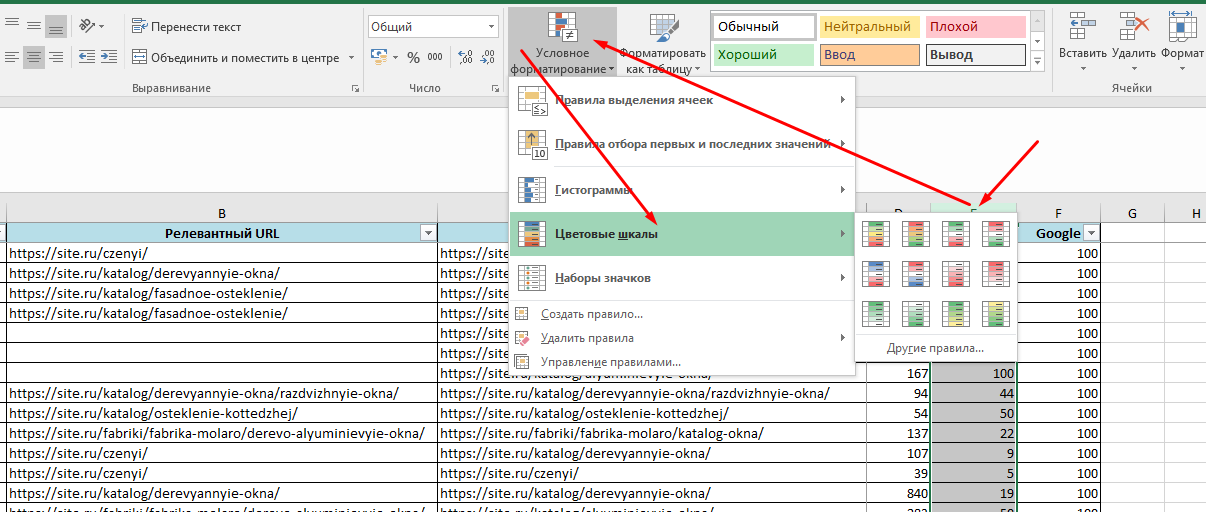This screenshot has height=512, width=1206.
Task: Decrease the cell indent
Action: point(86,57)
